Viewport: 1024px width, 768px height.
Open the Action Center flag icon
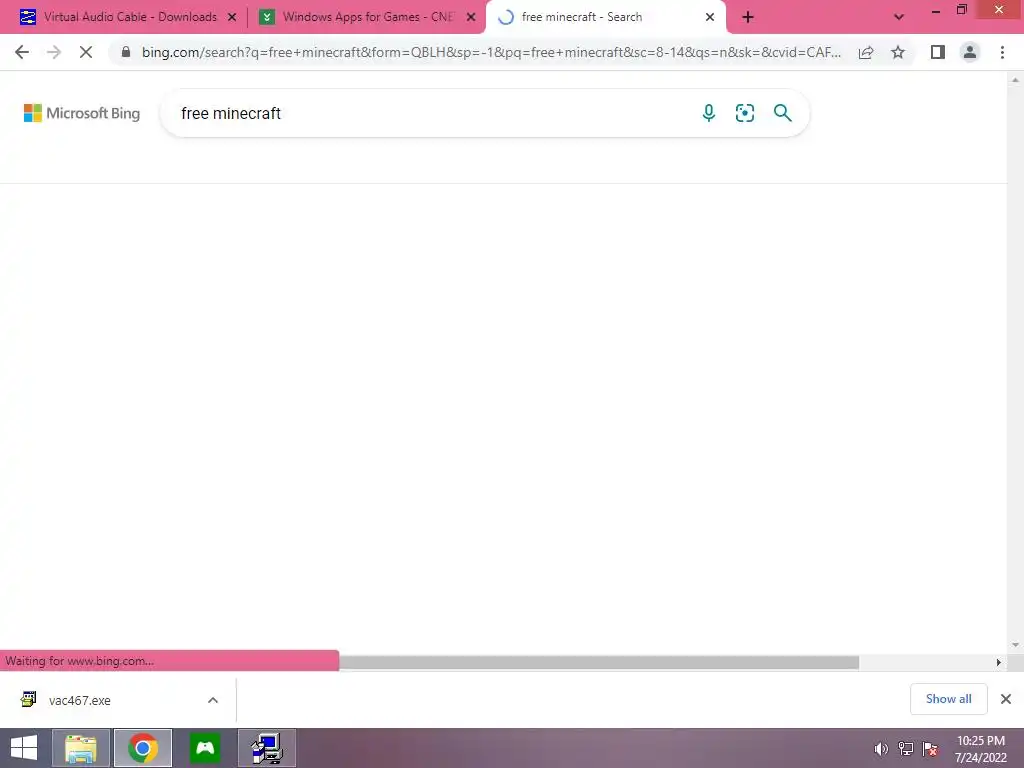[930, 748]
